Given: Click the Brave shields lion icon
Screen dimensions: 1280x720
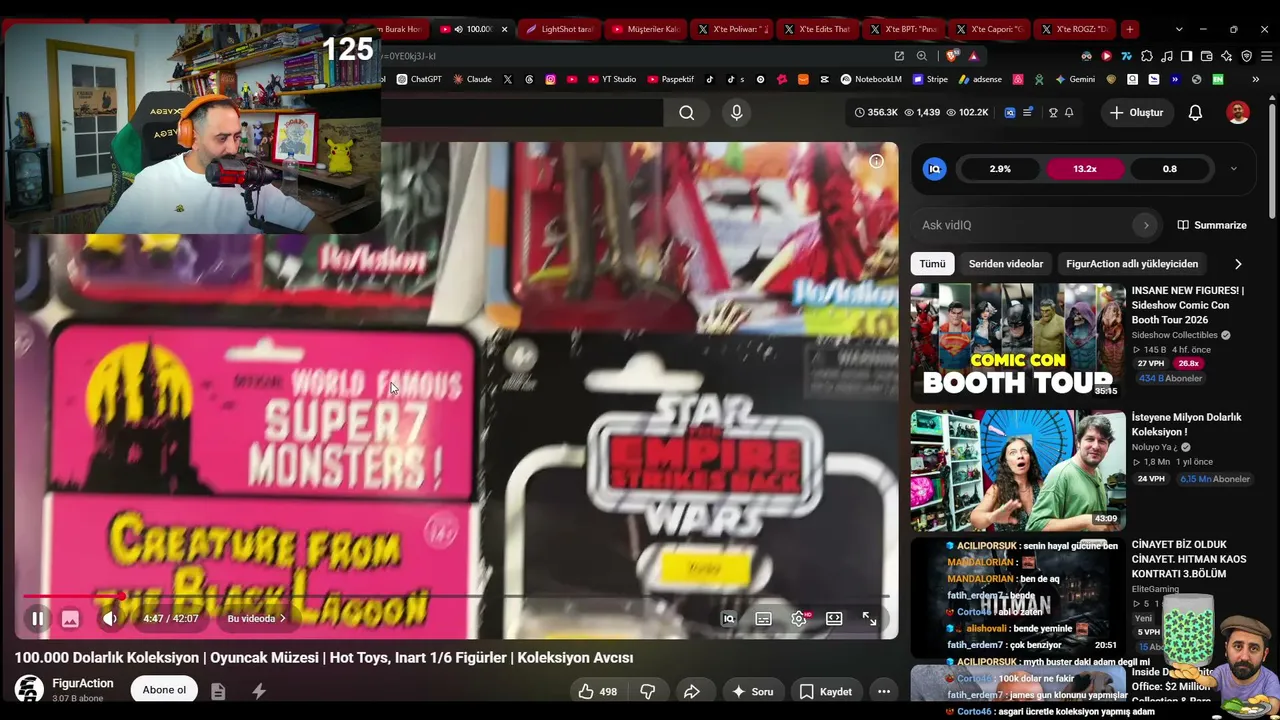Looking at the screenshot, I should 953,56.
